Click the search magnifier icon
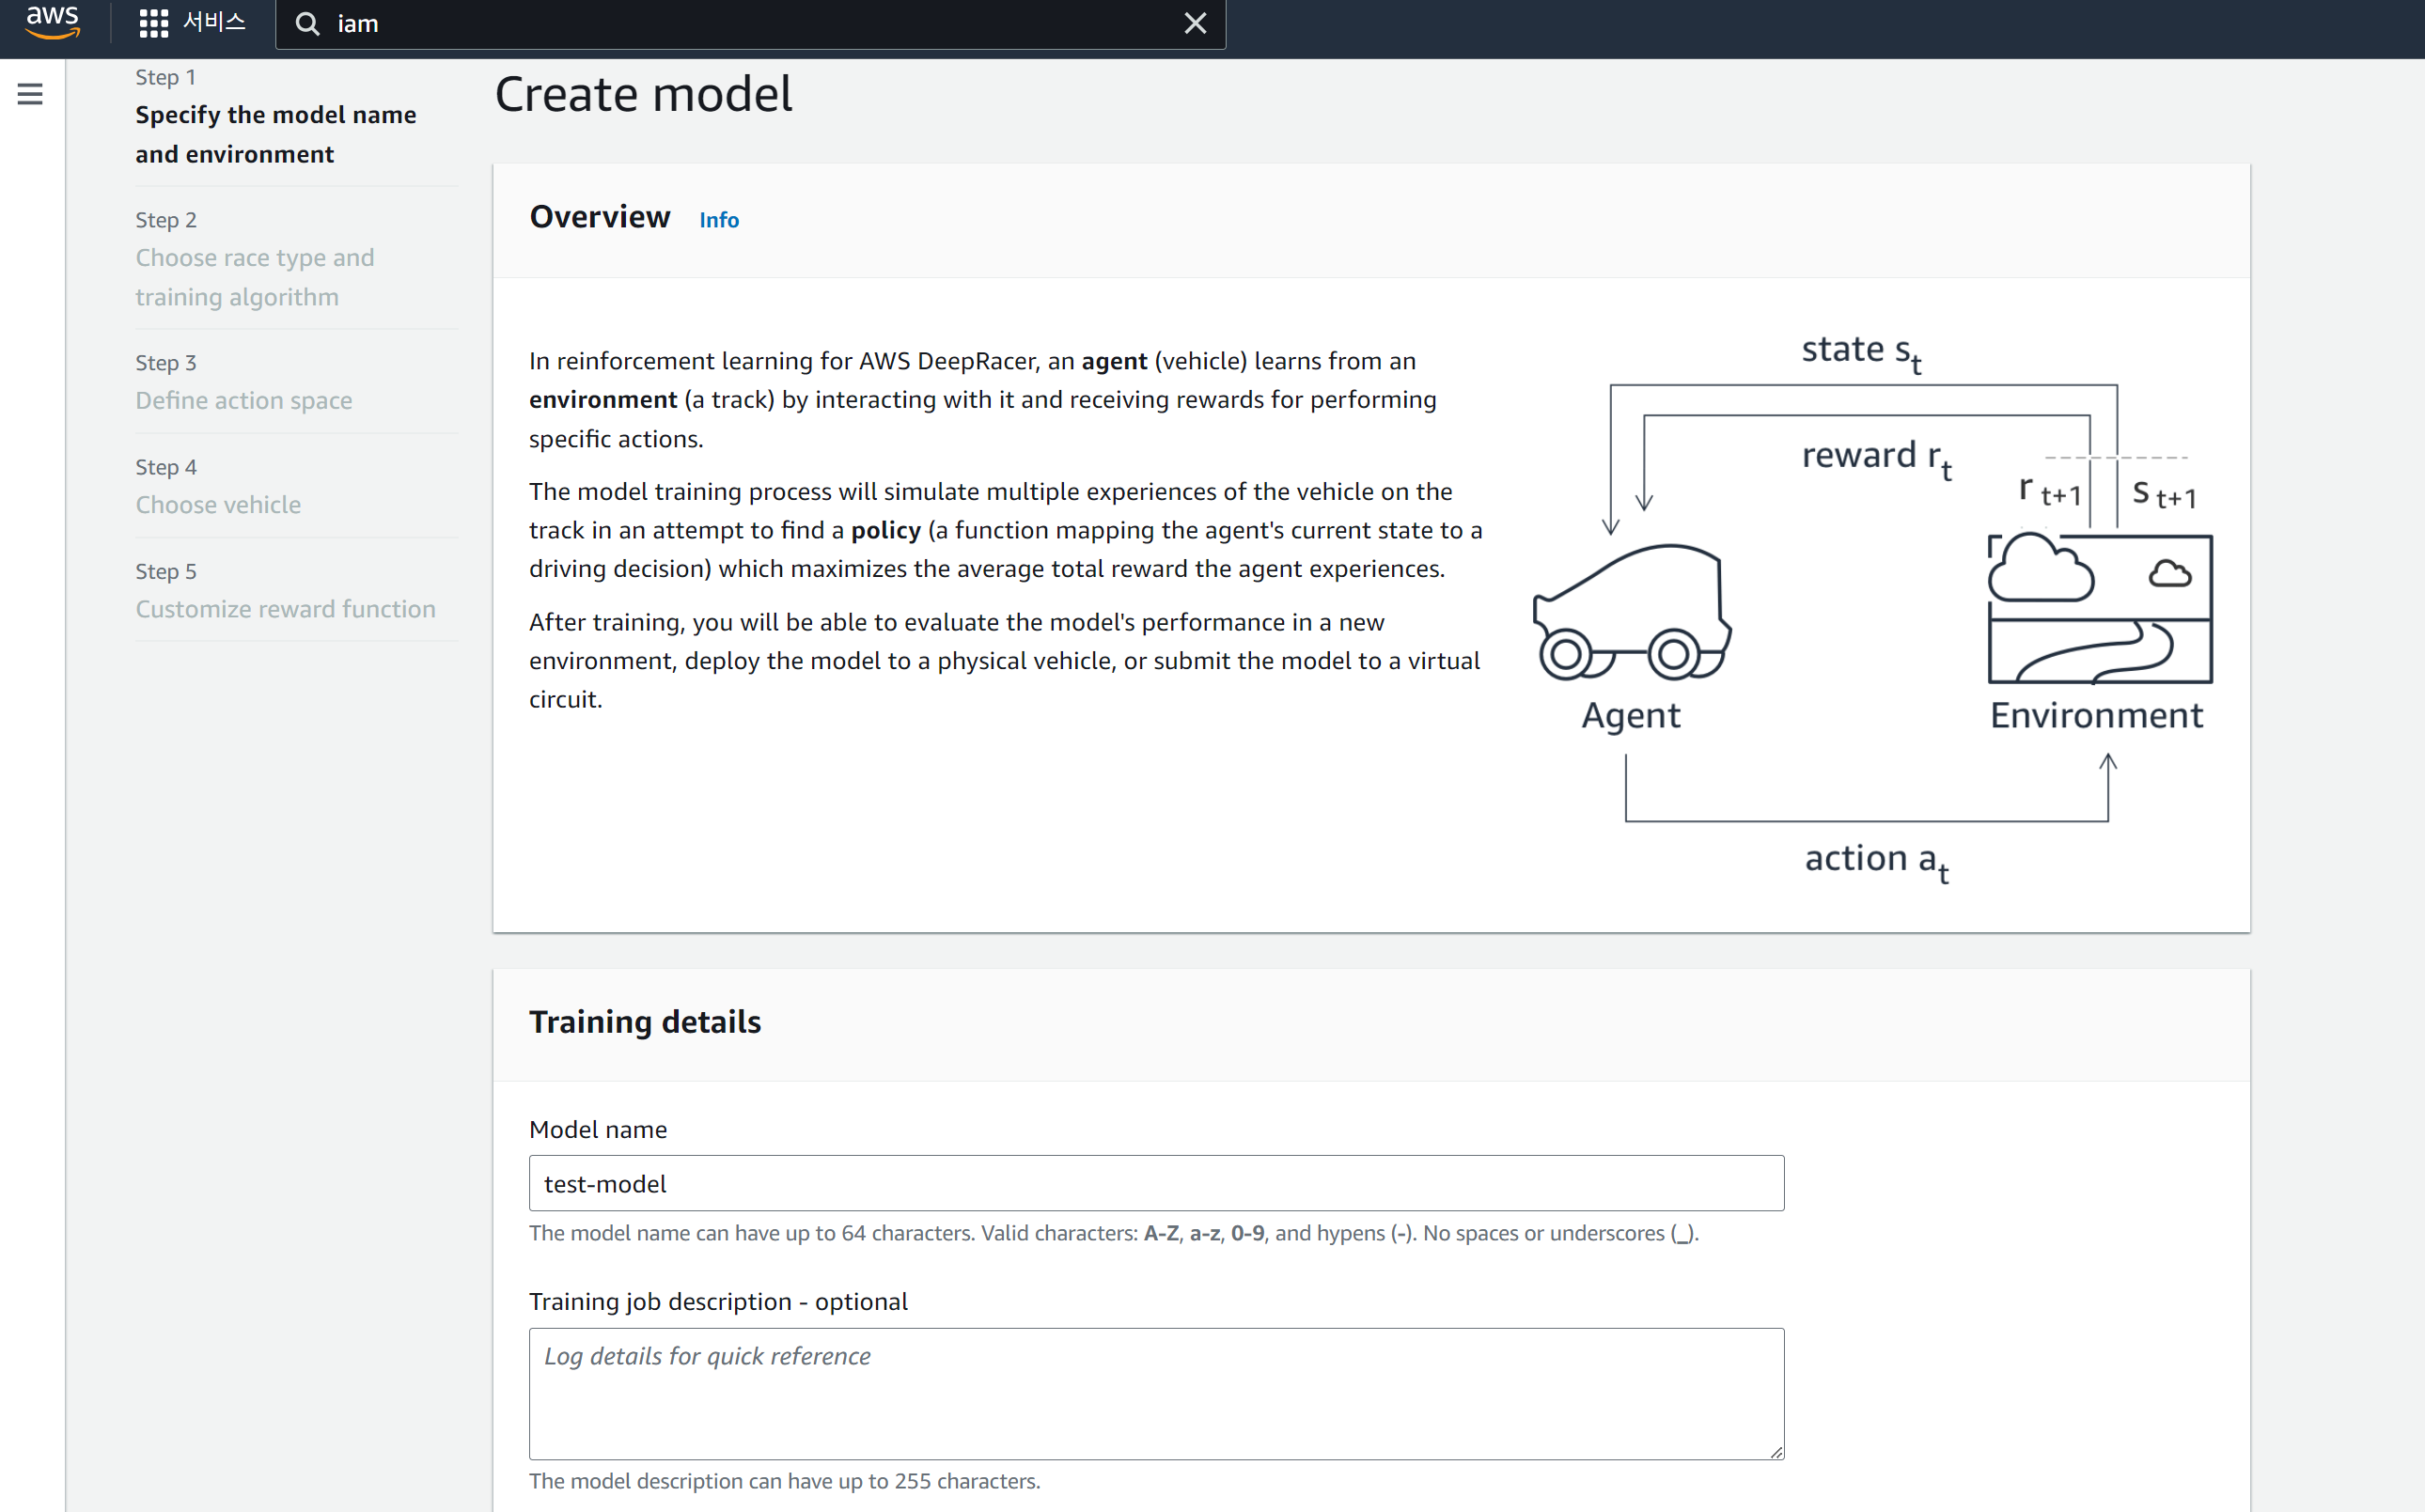The width and height of the screenshot is (2425, 1512). (308, 24)
